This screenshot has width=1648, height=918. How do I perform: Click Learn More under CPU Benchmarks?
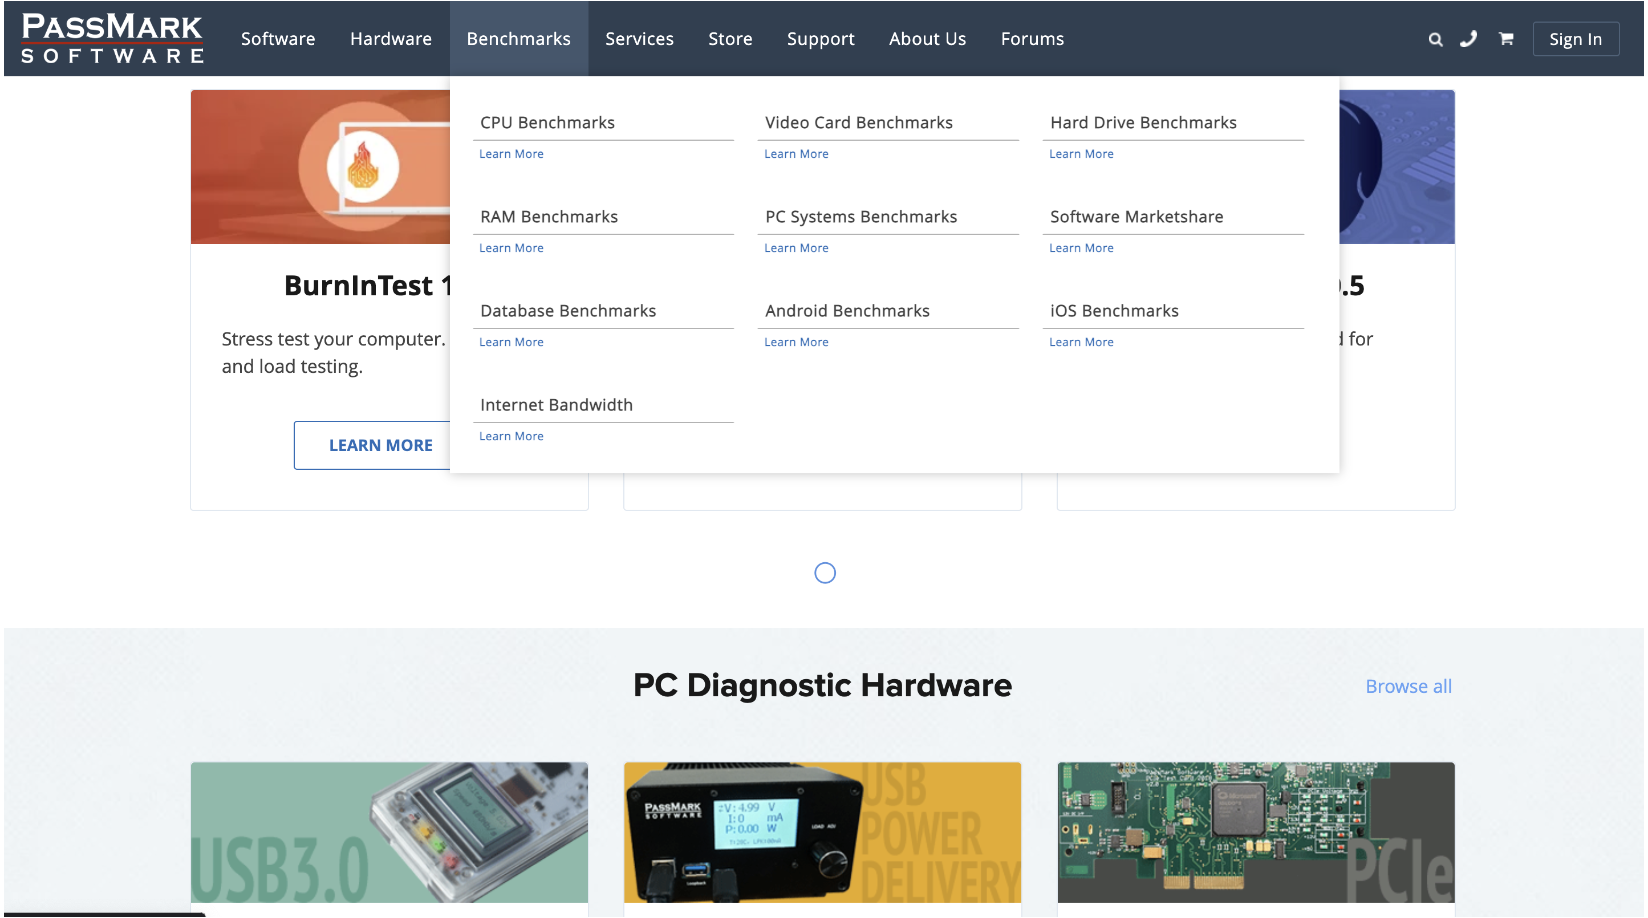[511, 154]
